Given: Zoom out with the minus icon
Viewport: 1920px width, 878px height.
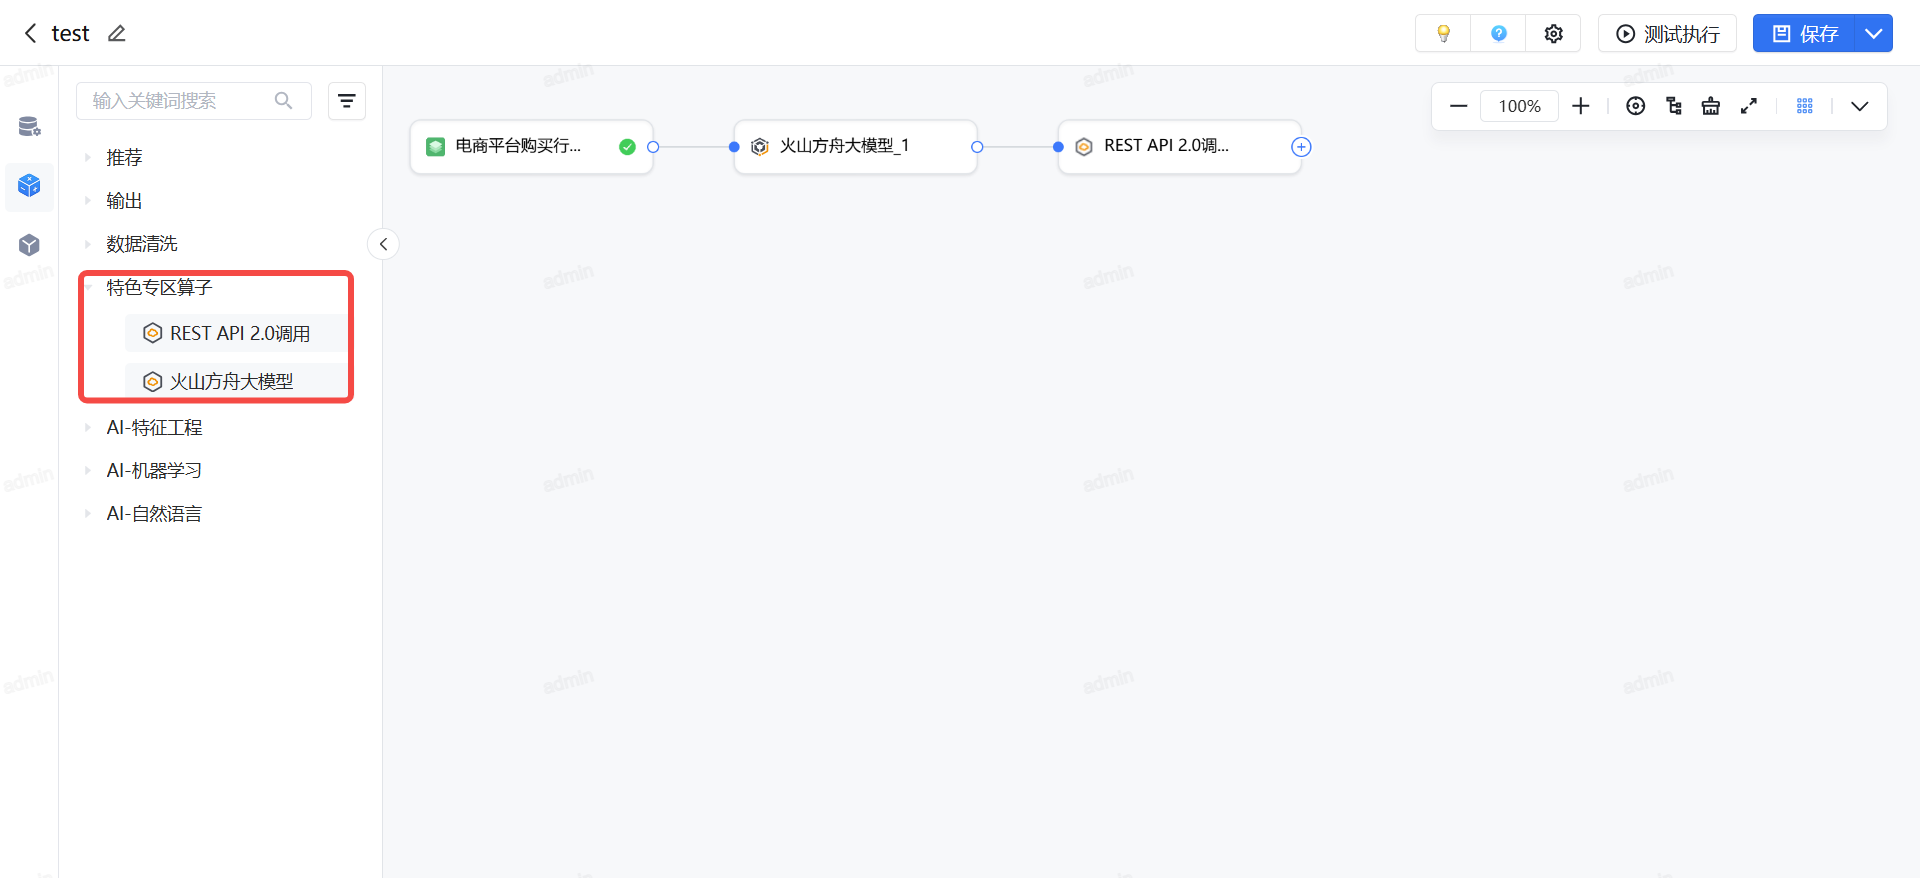Looking at the screenshot, I should [1458, 106].
